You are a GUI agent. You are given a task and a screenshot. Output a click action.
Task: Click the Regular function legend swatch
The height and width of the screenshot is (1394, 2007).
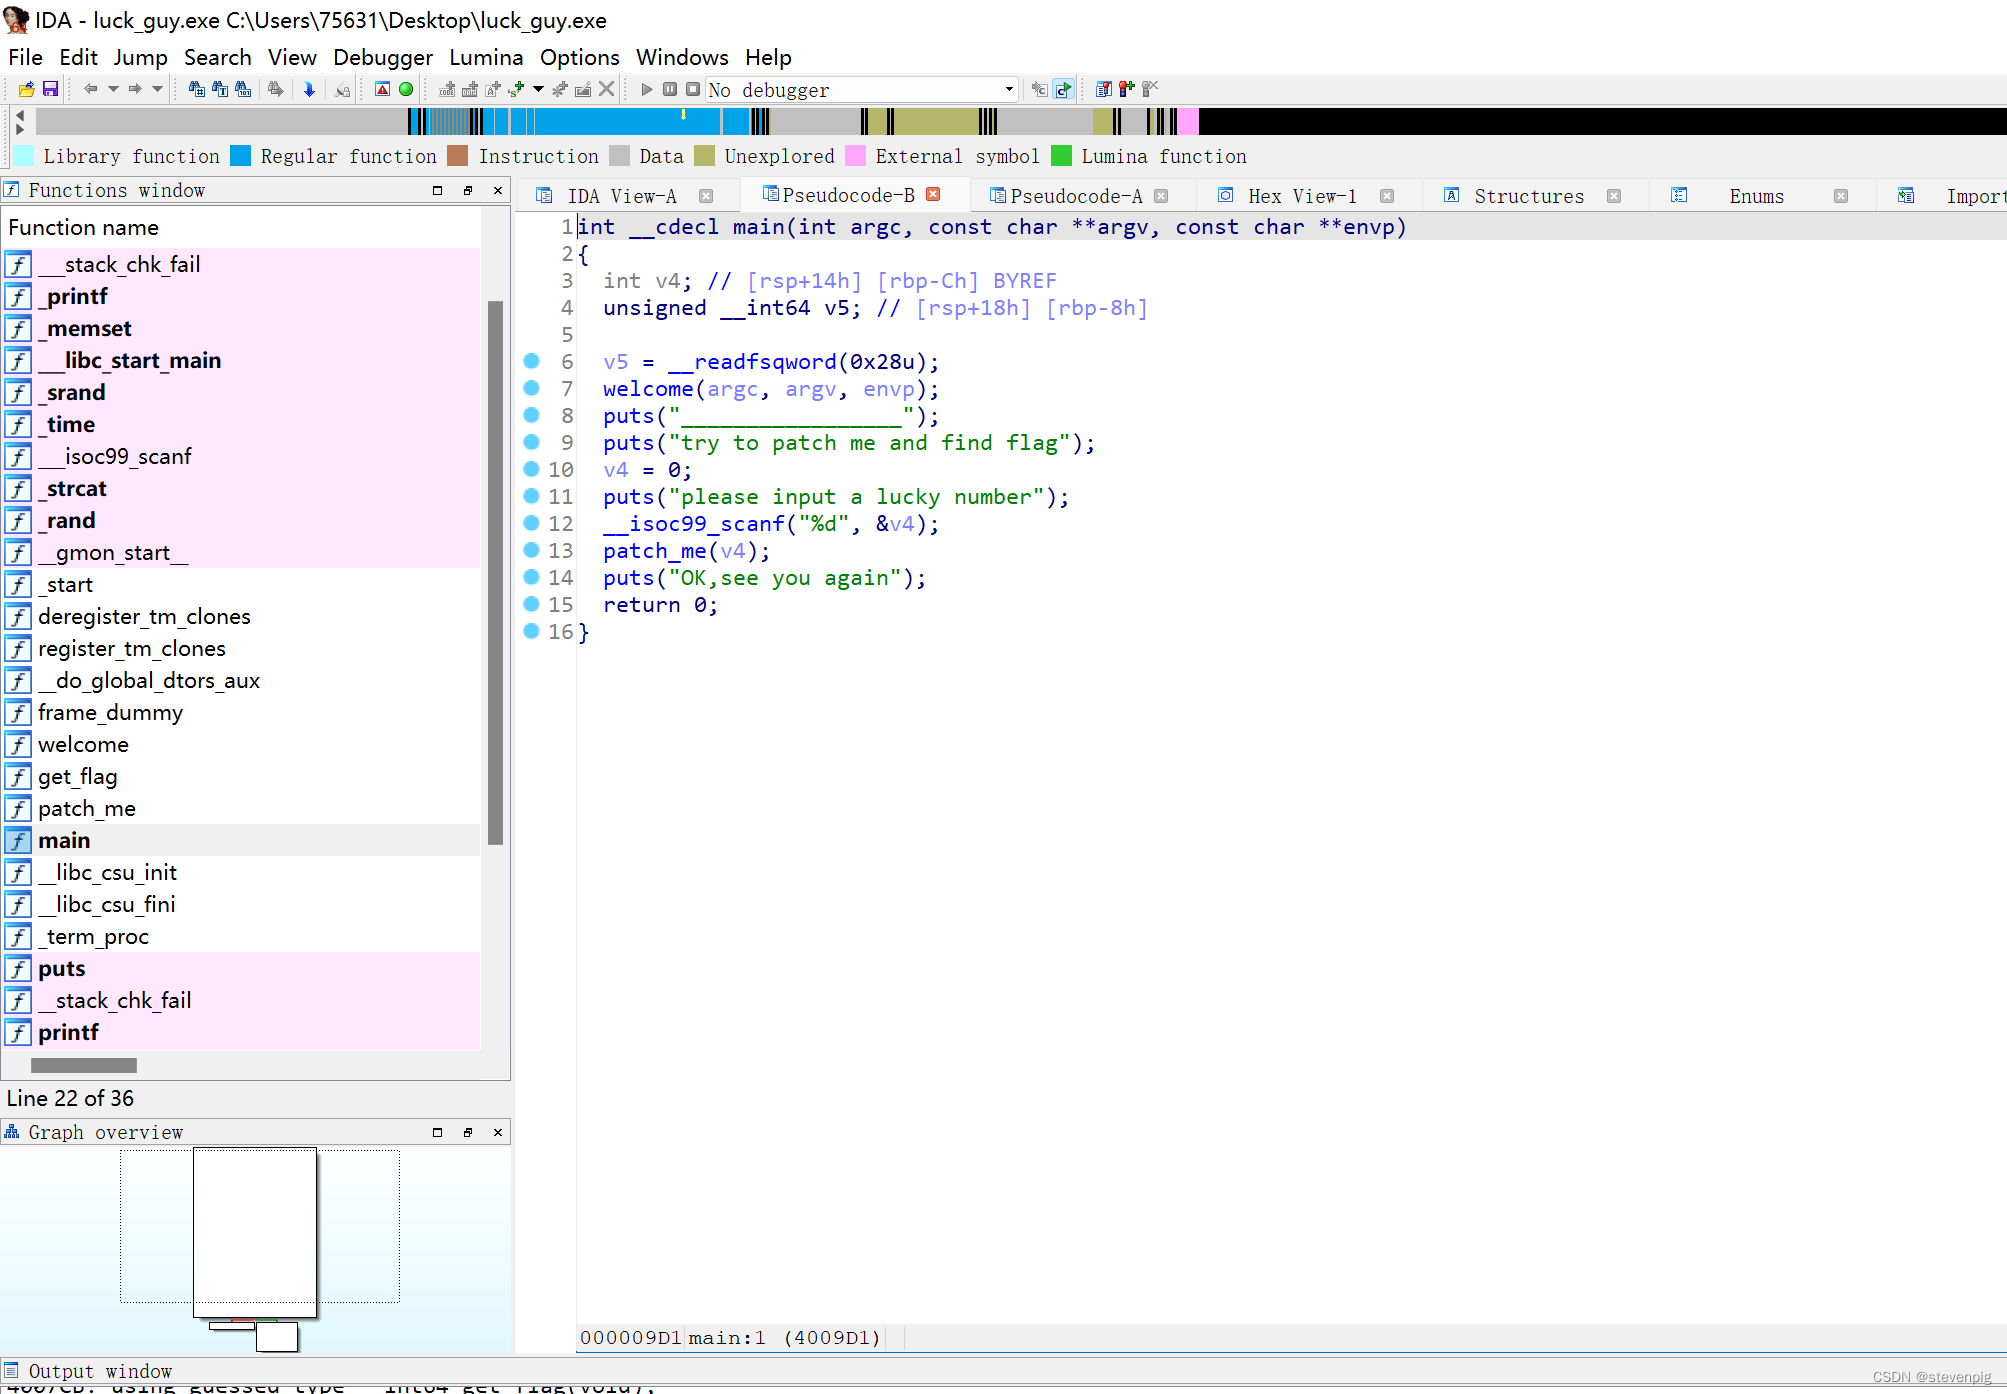(240, 156)
